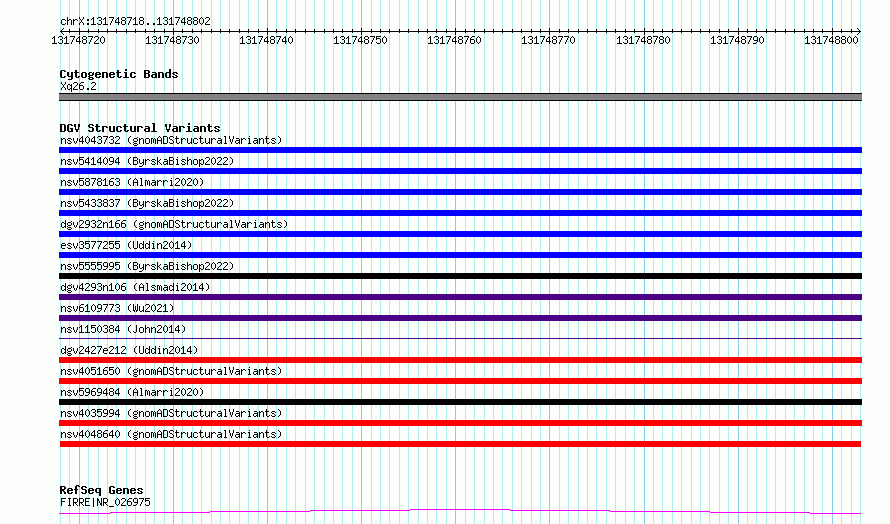Click ruler position 131748780
Viewport: 890px width, 524px height.
click(643, 40)
